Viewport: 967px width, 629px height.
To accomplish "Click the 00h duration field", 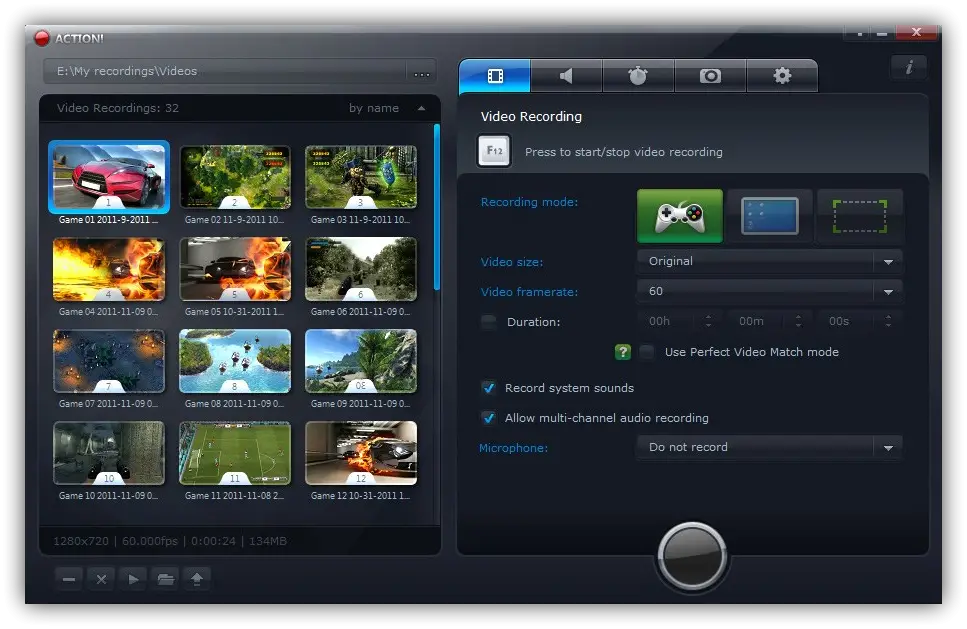I will (x=666, y=321).
